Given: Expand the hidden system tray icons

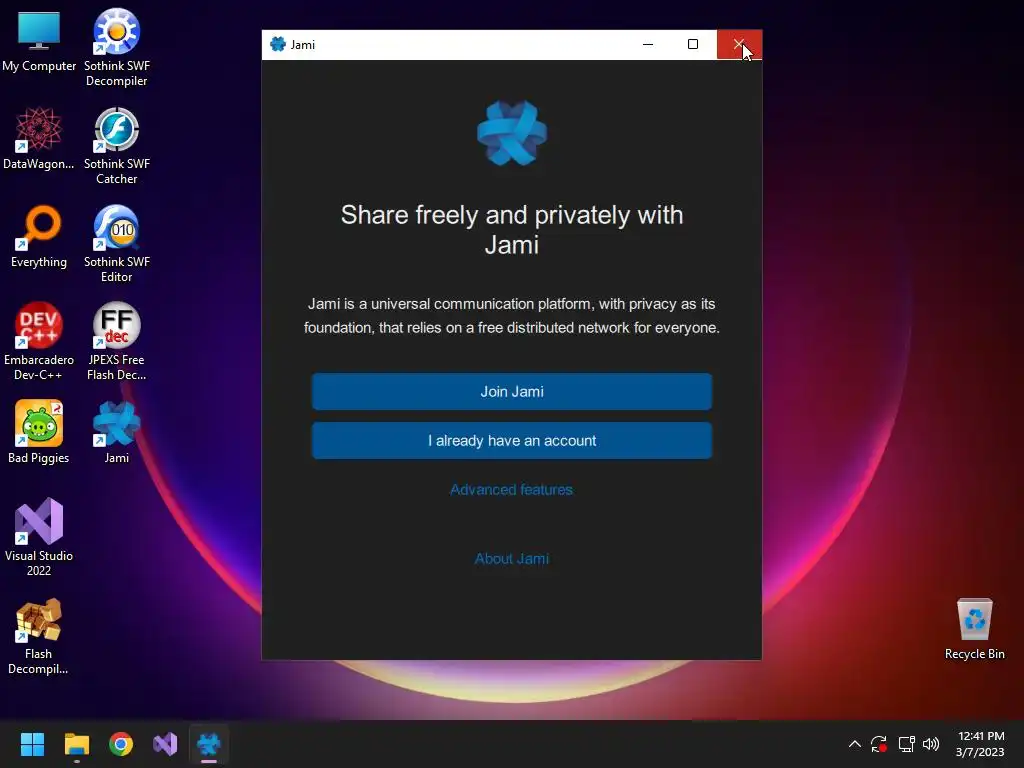Looking at the screenshot, I should pyautogui.click(x=854, y=744).
